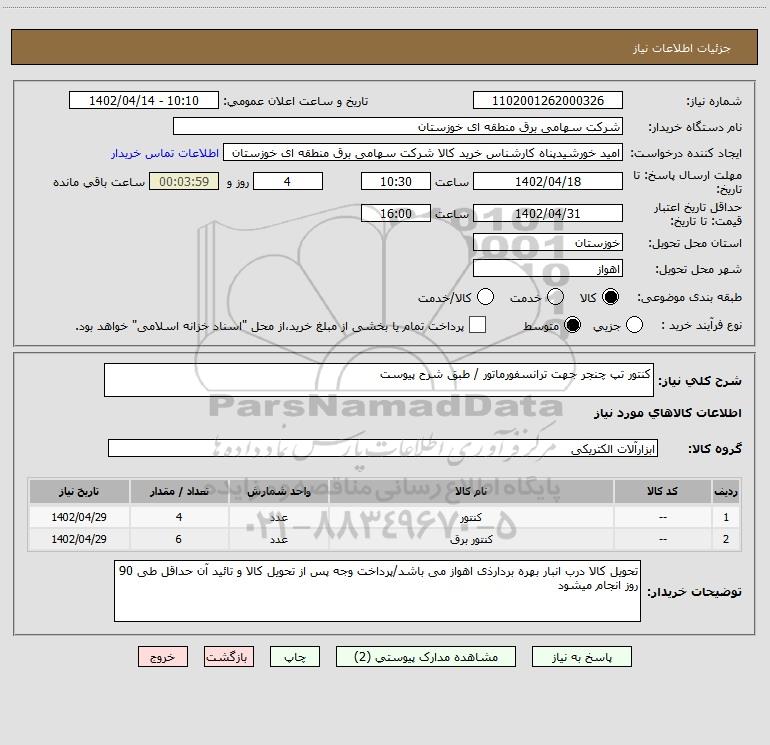Click quantity 4 in row 1
Image resolution: width=770 pixels, height=745 pixels.
point(179,517)
